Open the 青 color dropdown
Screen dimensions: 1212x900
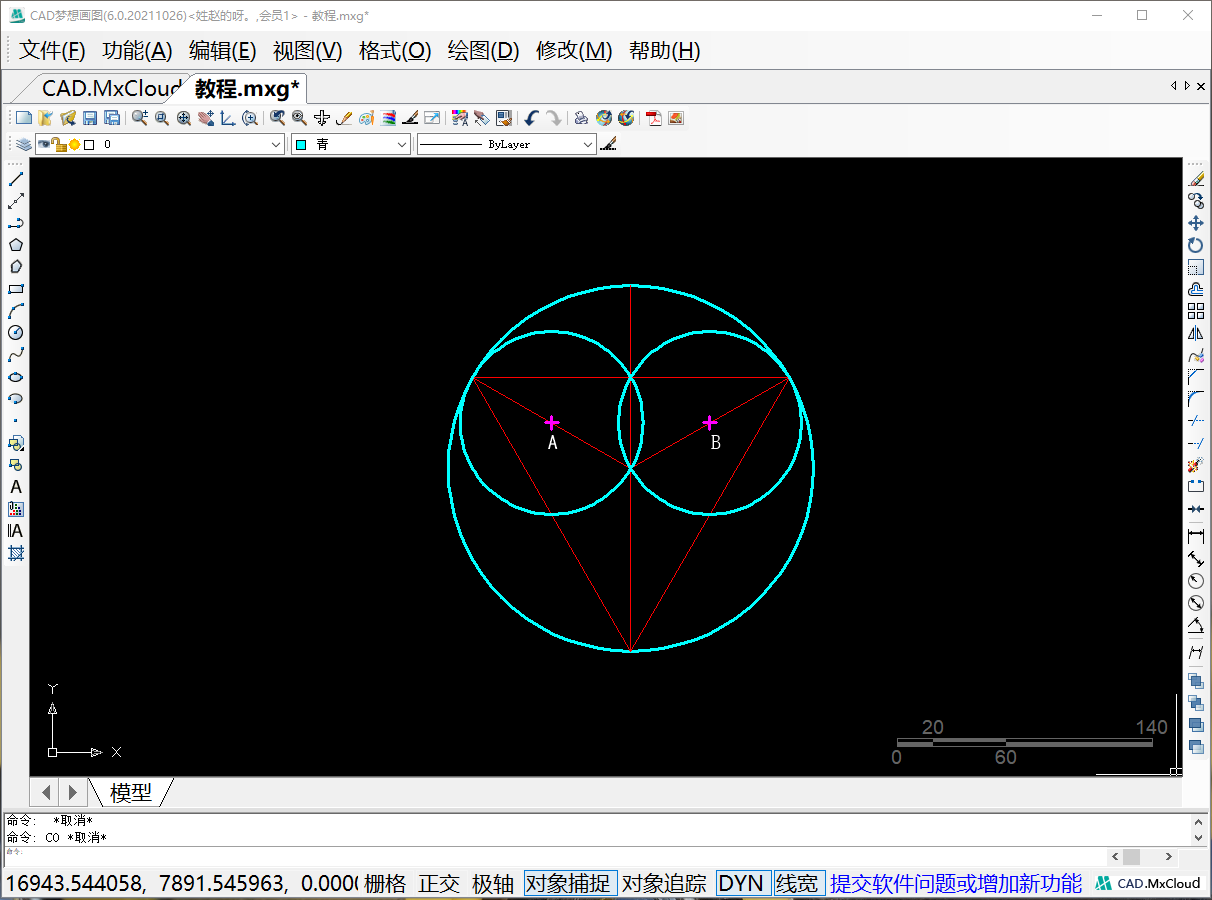point(402,144)
